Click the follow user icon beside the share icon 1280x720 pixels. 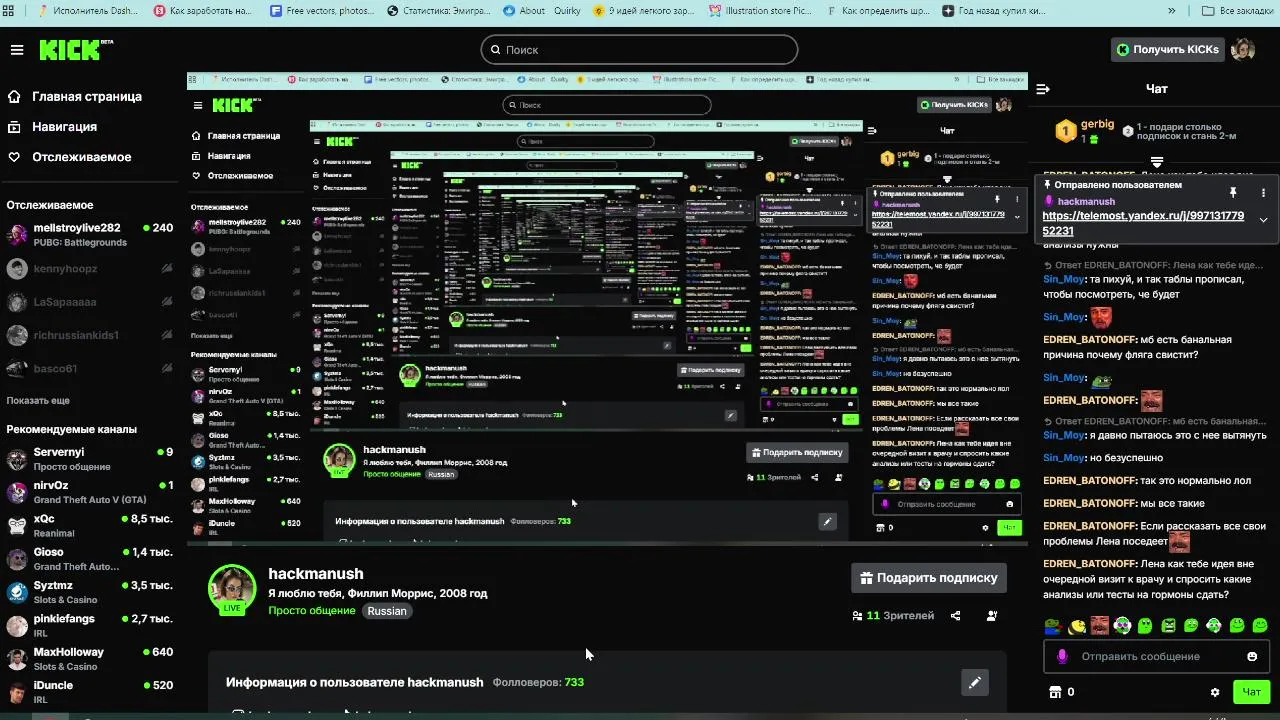coord(992,616)
